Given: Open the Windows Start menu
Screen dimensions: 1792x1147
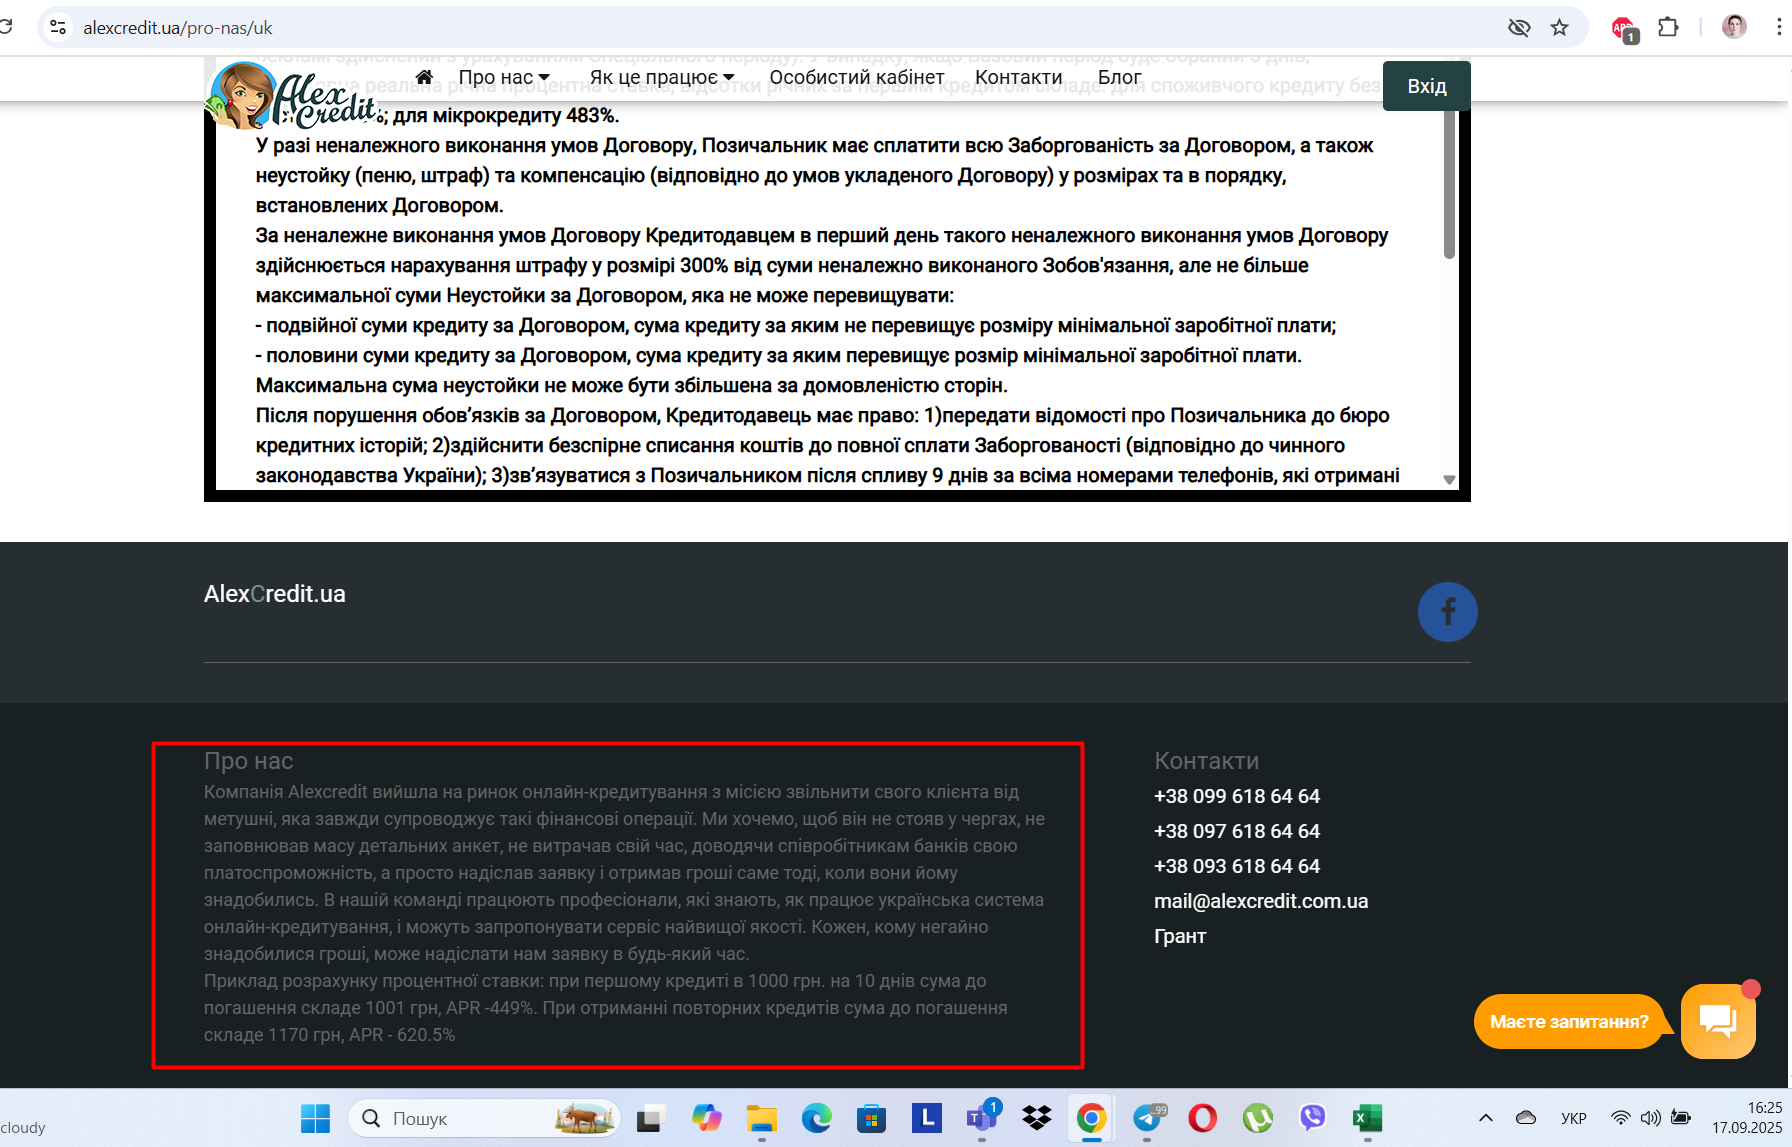Looking at the screenshot, I should point(315,1118).
